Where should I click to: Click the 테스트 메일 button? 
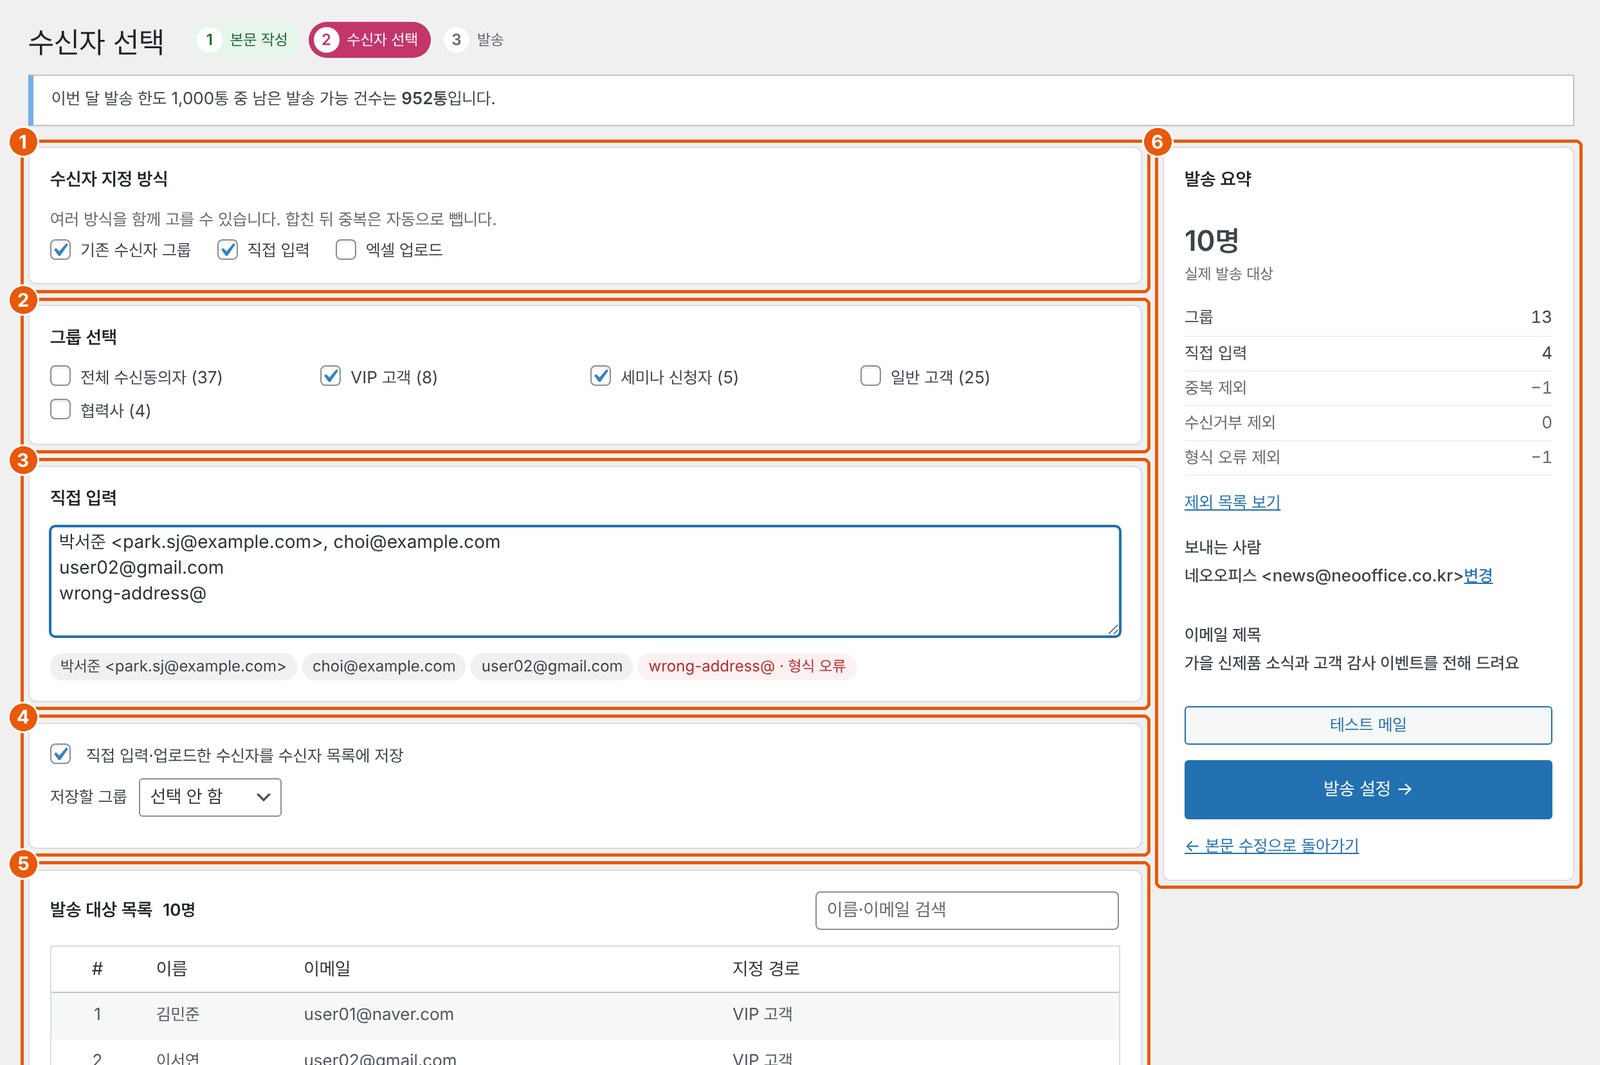tap(1368, 725)
